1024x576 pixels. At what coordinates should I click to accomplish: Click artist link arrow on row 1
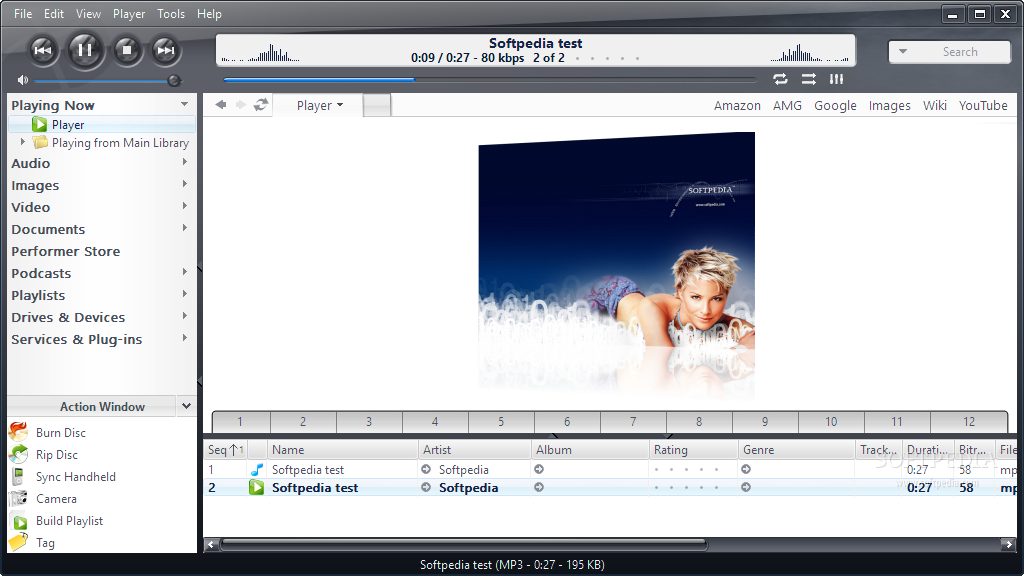click(426, 470)
